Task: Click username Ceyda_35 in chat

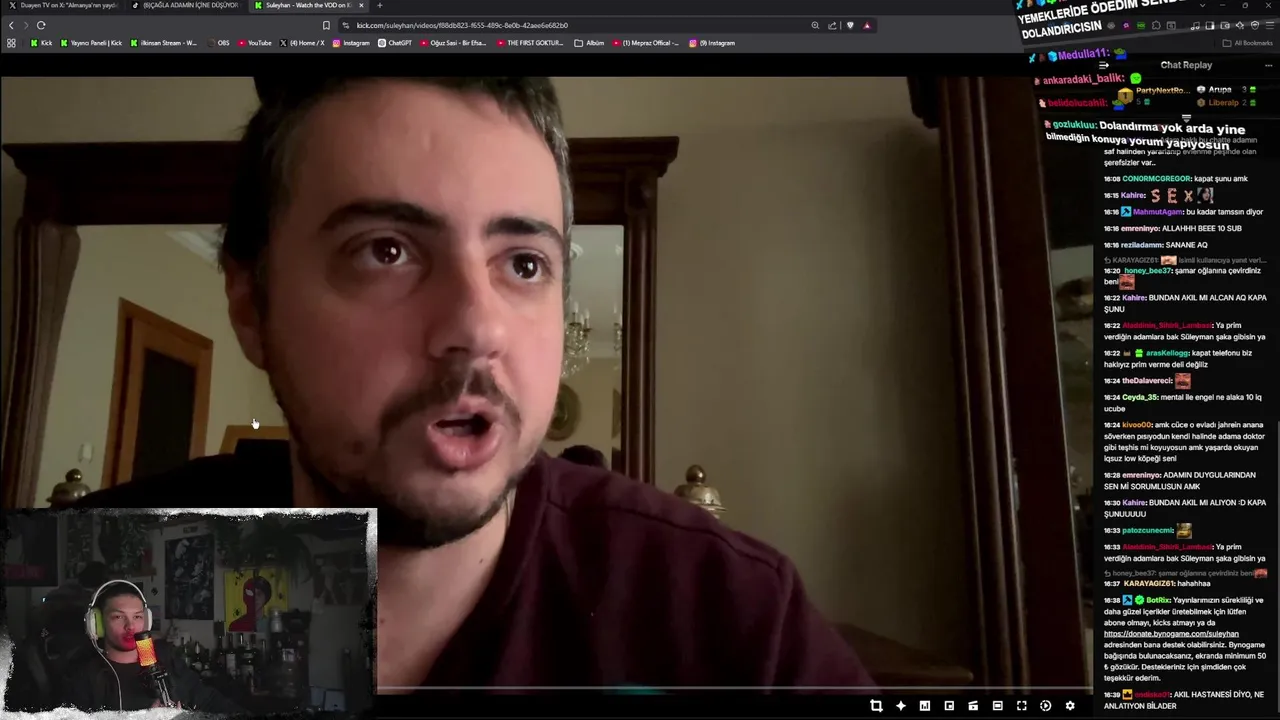Action: tap(1139, 397)
